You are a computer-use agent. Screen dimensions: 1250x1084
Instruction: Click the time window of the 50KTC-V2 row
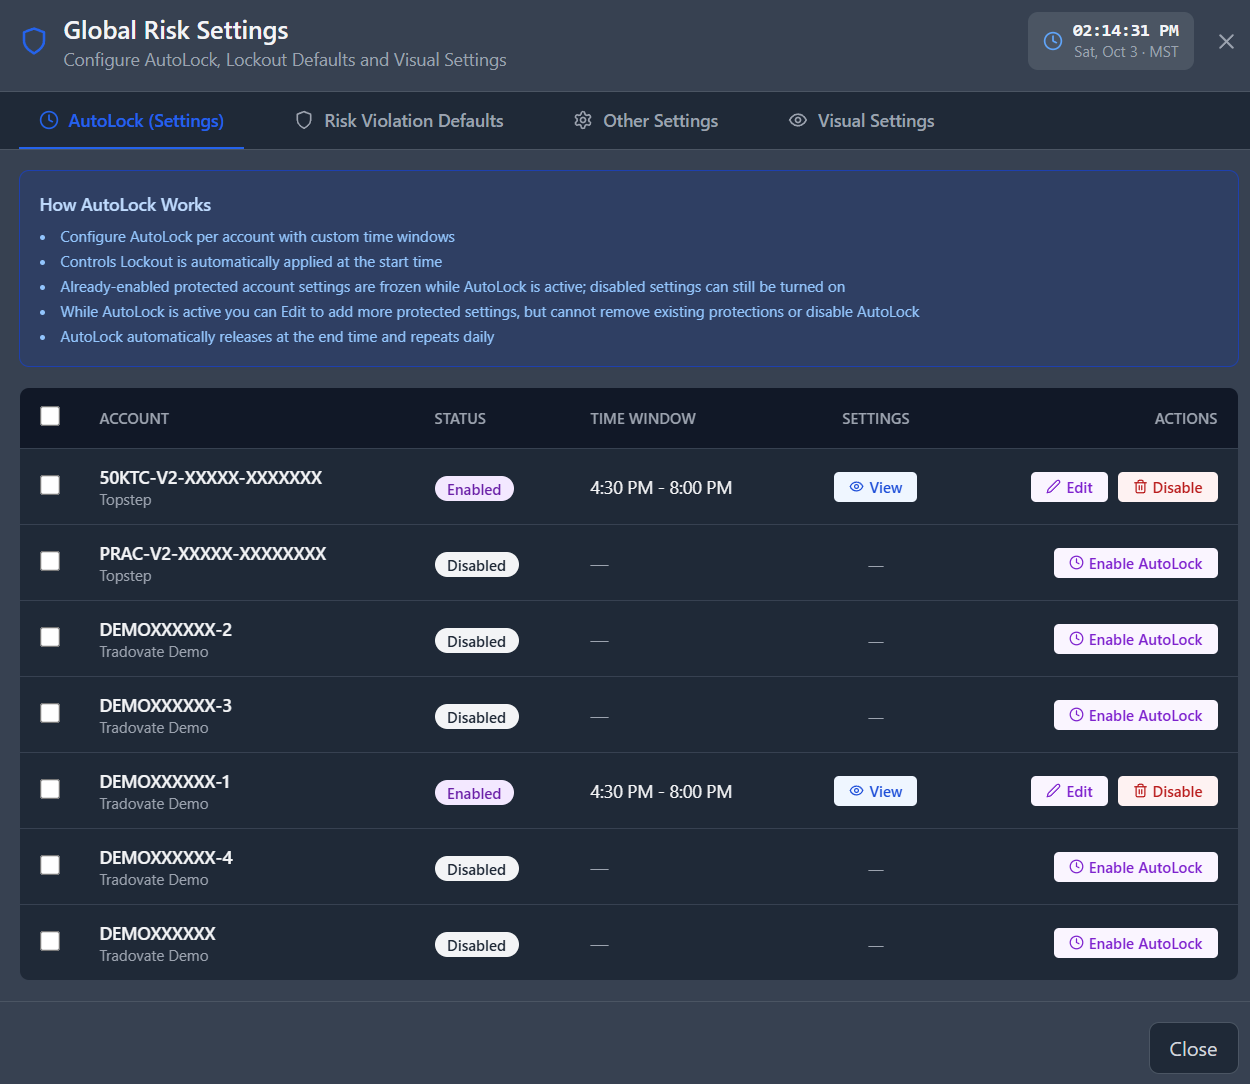tap(661, 488)
